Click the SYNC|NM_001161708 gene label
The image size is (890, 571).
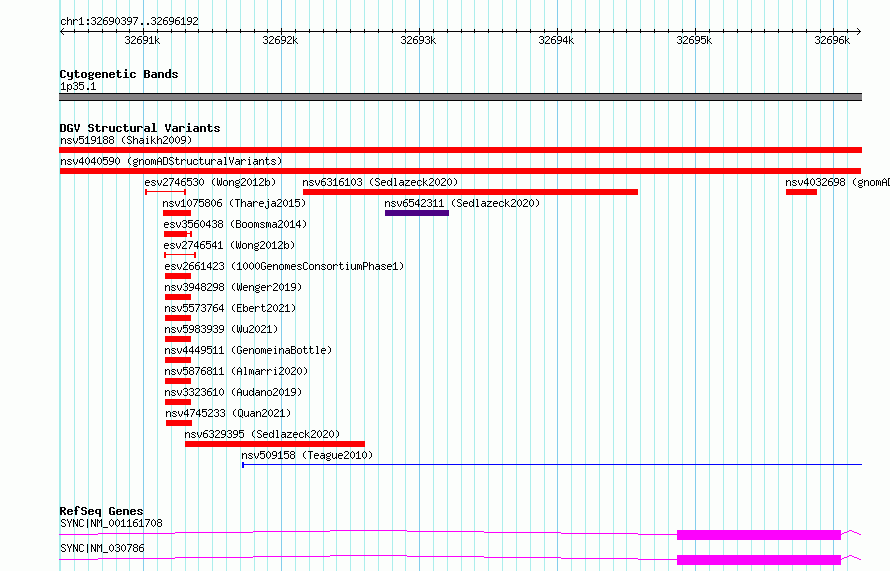pyautogui.click(x=111, y=523)
